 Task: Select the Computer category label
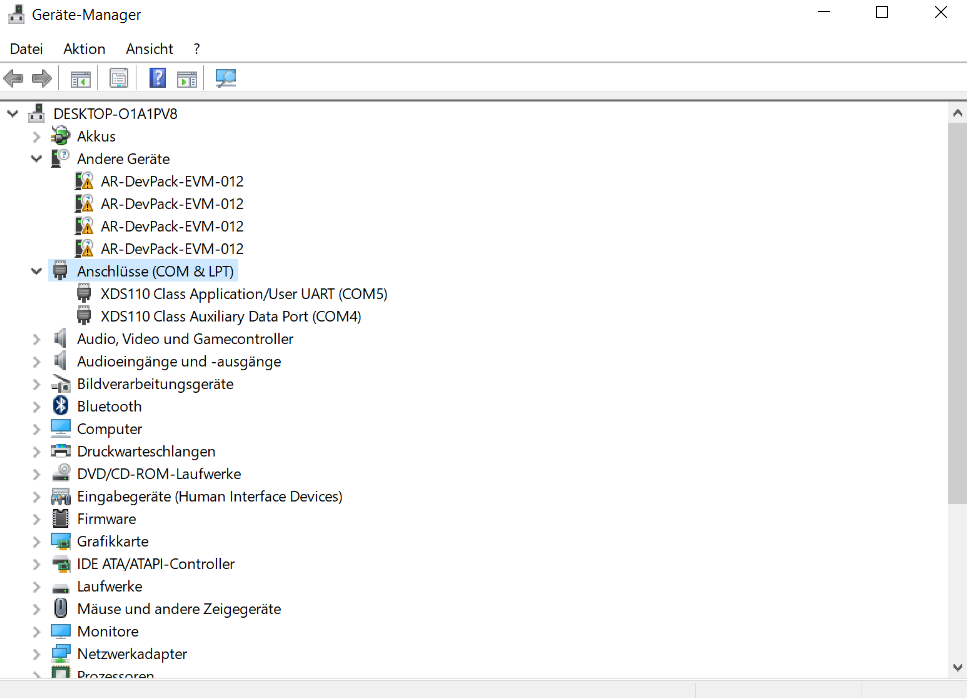tap(109, 429)
